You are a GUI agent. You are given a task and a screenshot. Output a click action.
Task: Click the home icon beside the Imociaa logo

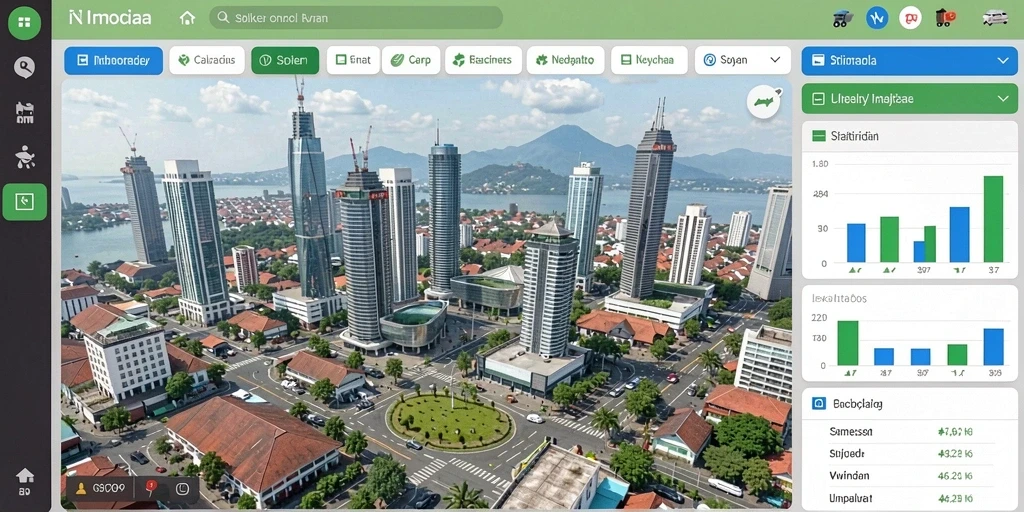[x=187, y=18]
